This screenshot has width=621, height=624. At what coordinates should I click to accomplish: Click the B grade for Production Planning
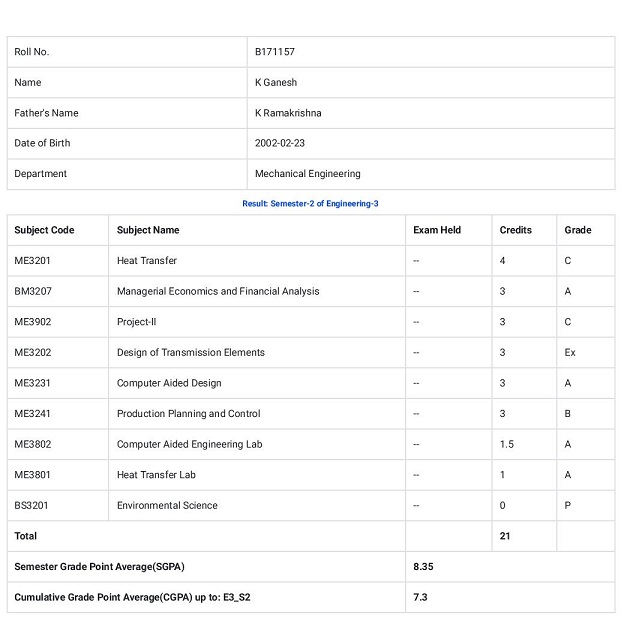tap(568, 414)
